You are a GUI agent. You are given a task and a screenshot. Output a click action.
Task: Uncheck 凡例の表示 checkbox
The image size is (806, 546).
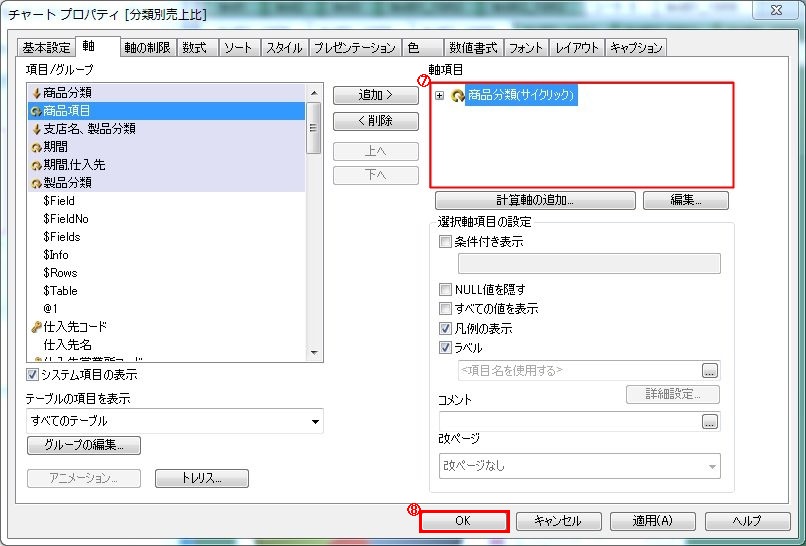(x=445, y=329)
